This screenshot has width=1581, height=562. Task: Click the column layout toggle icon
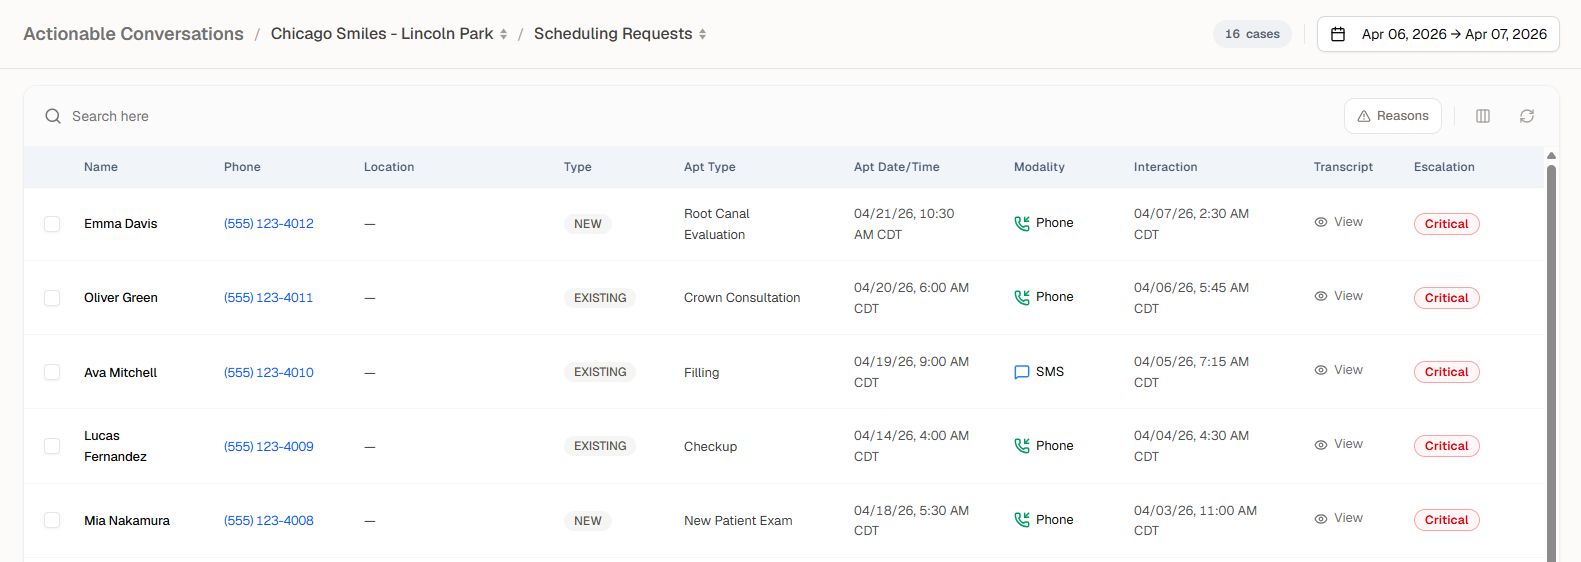click(1483, 116)
